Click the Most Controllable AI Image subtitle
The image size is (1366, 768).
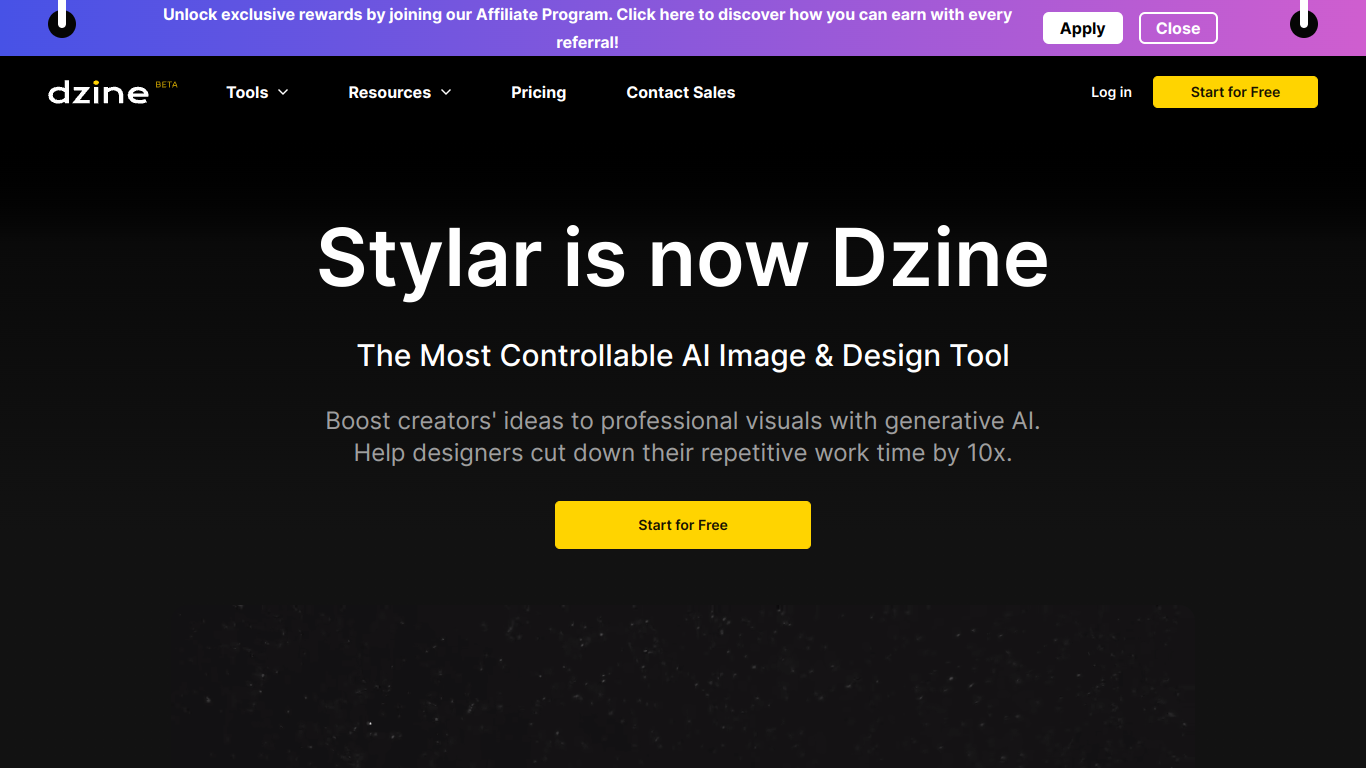(683, 355)
